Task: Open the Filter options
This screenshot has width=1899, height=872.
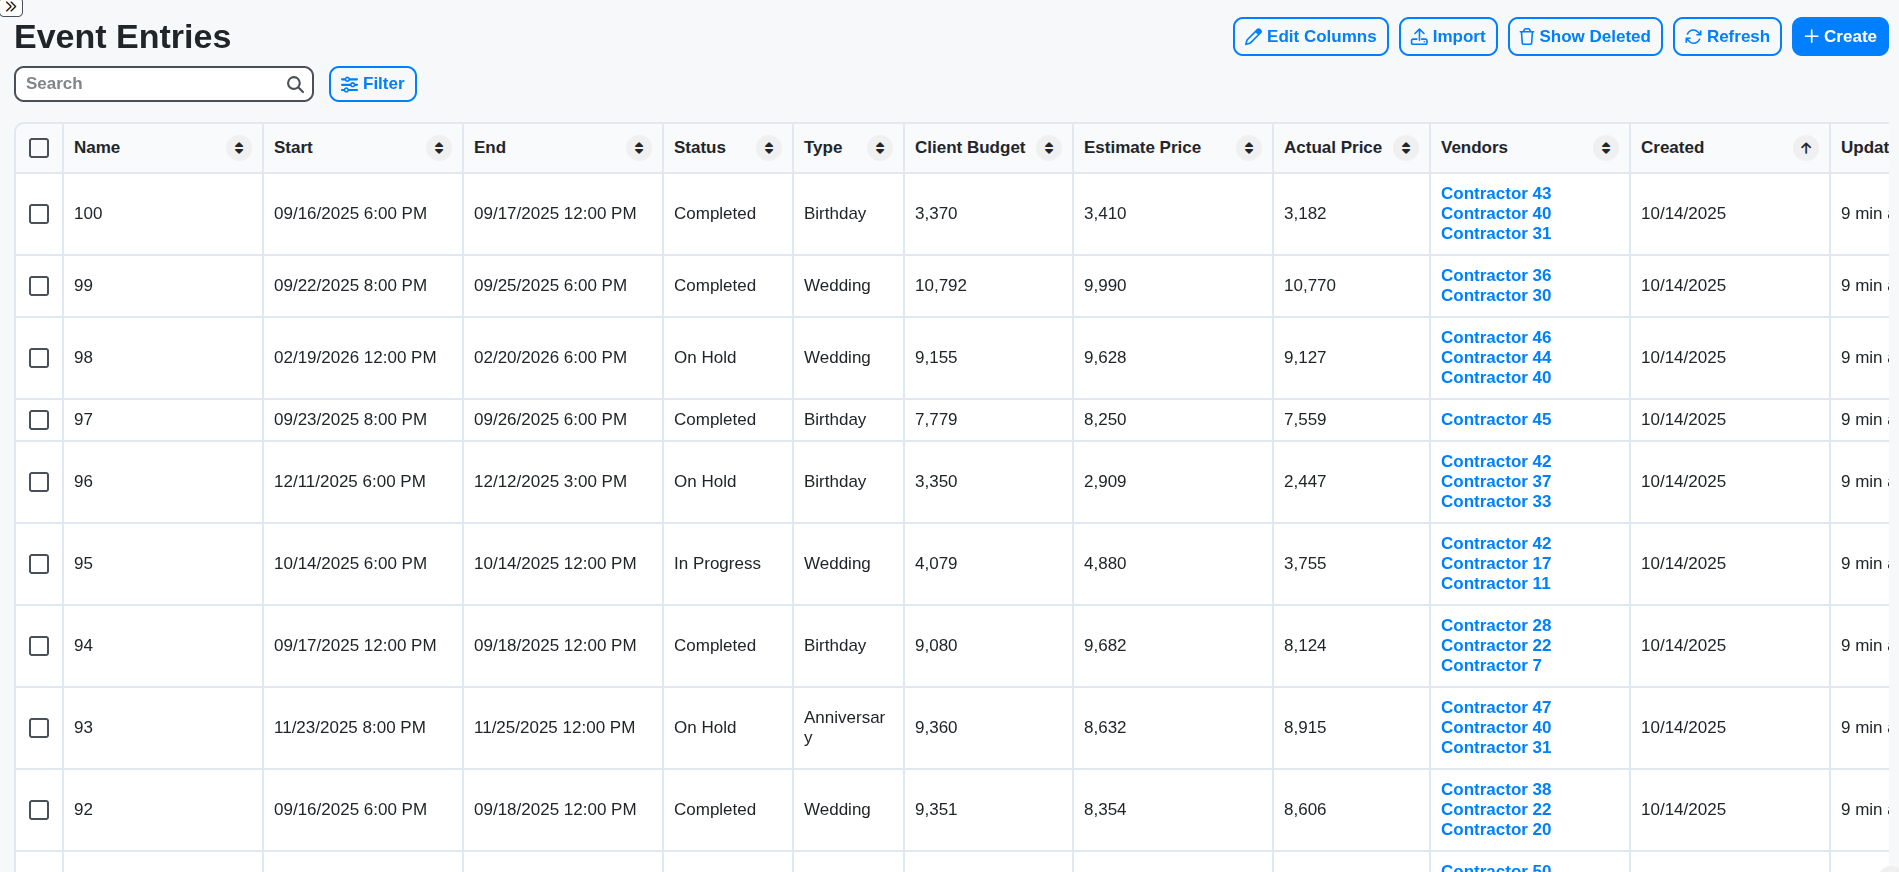Action: pyautogui.click(x=372, y=84)
